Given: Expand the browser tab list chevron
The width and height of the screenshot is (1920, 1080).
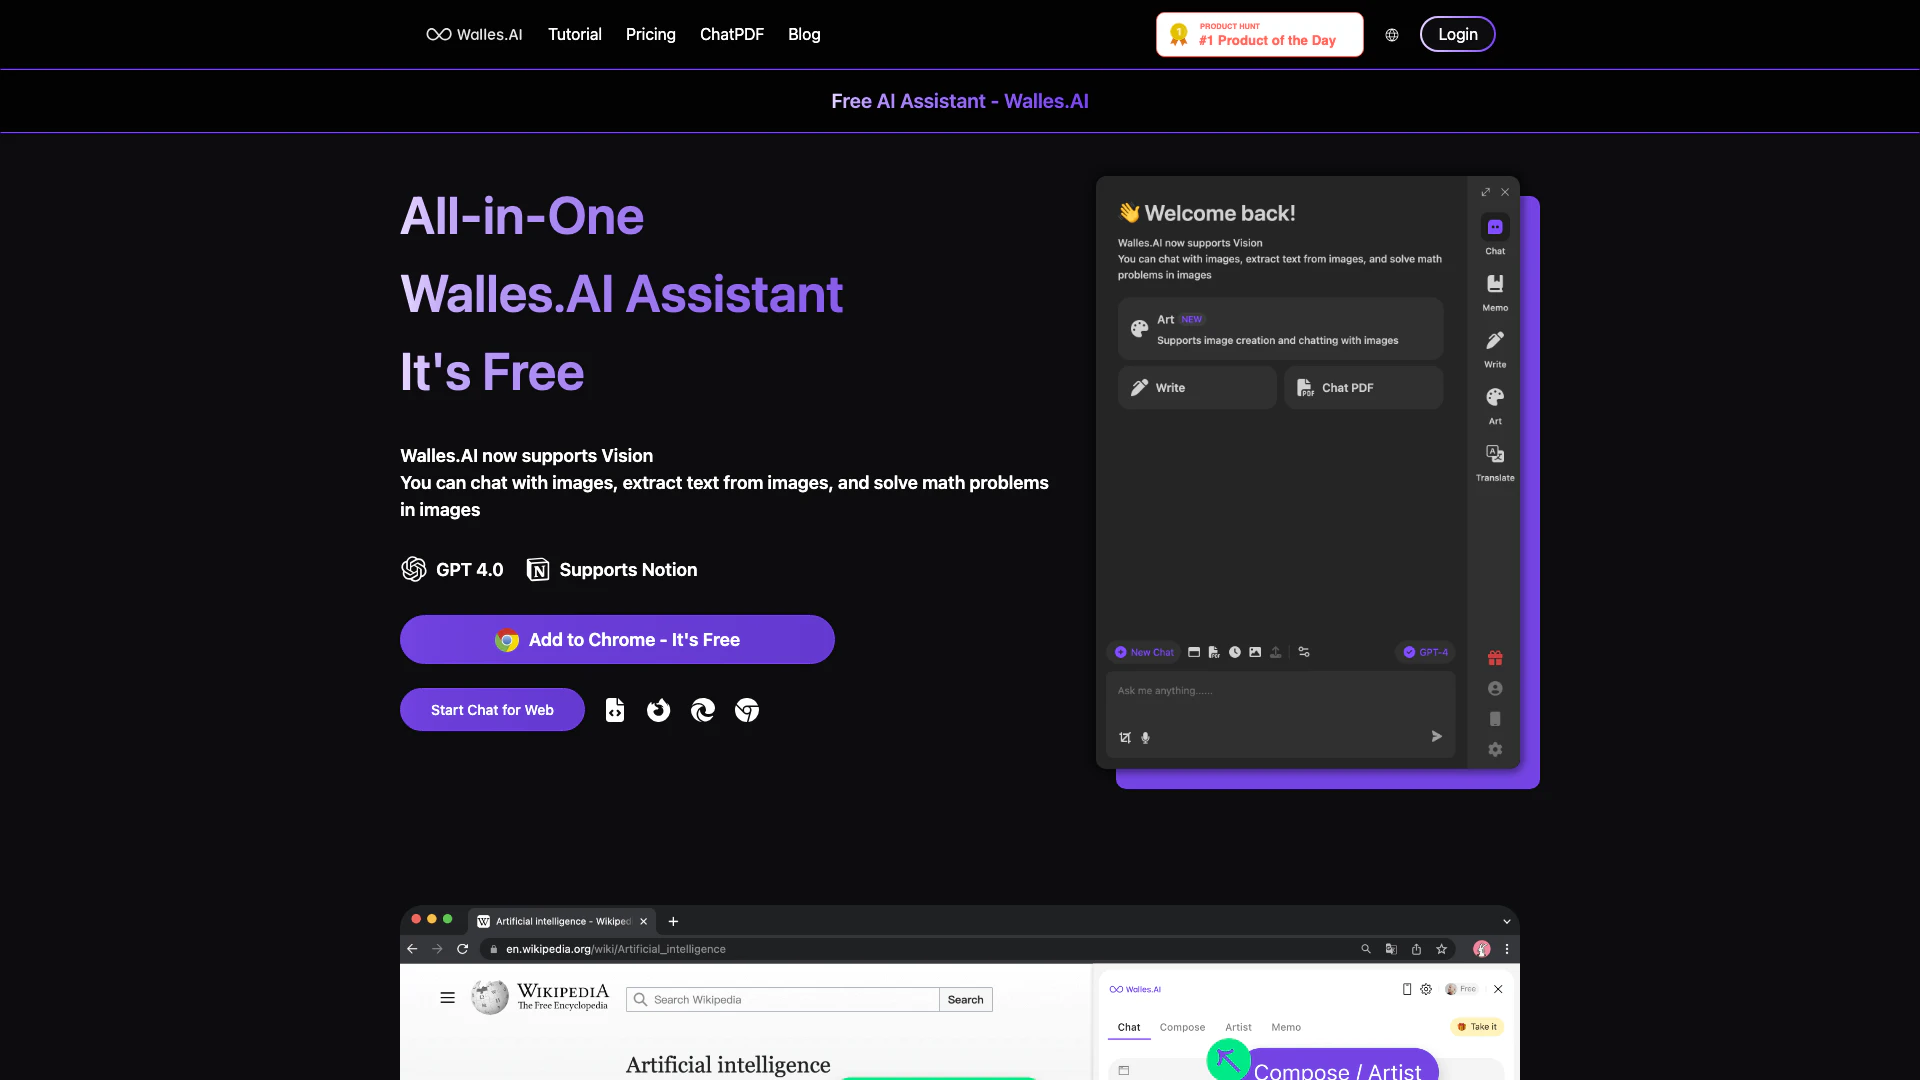Looking at the screenshot, I should tap(1507, 922).
